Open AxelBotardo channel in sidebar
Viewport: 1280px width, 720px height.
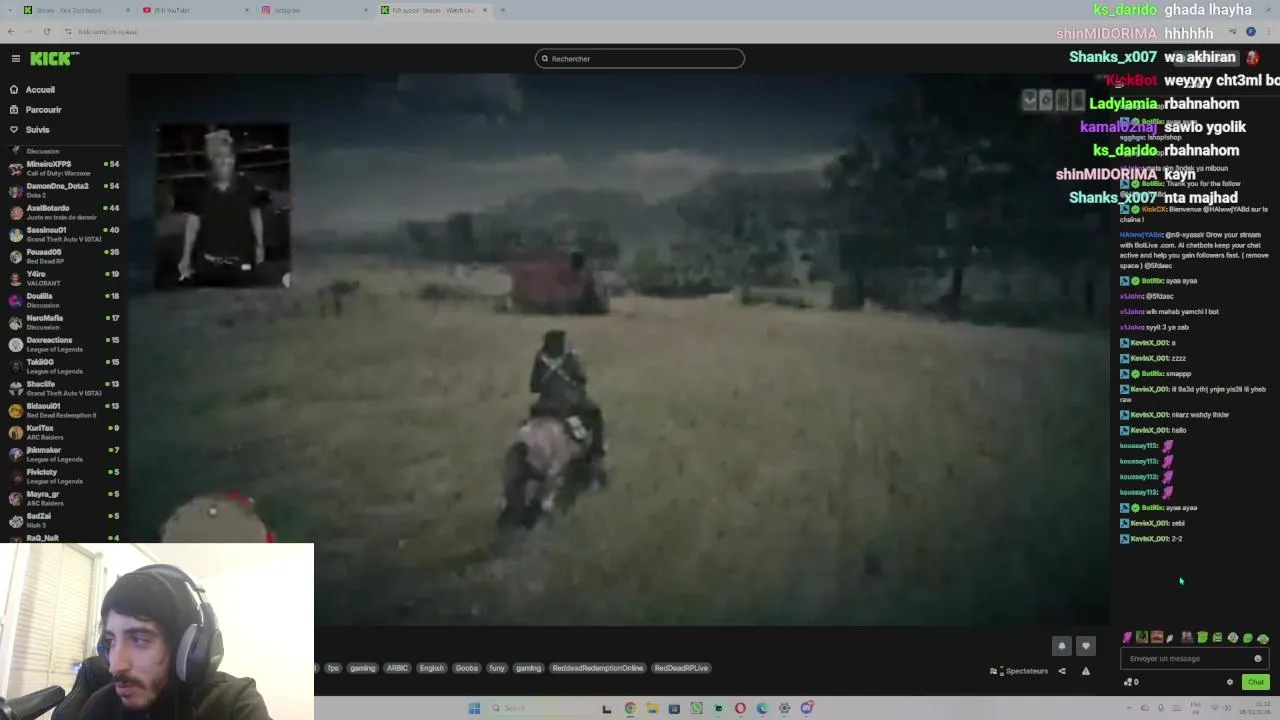click(x=62, y=212)
